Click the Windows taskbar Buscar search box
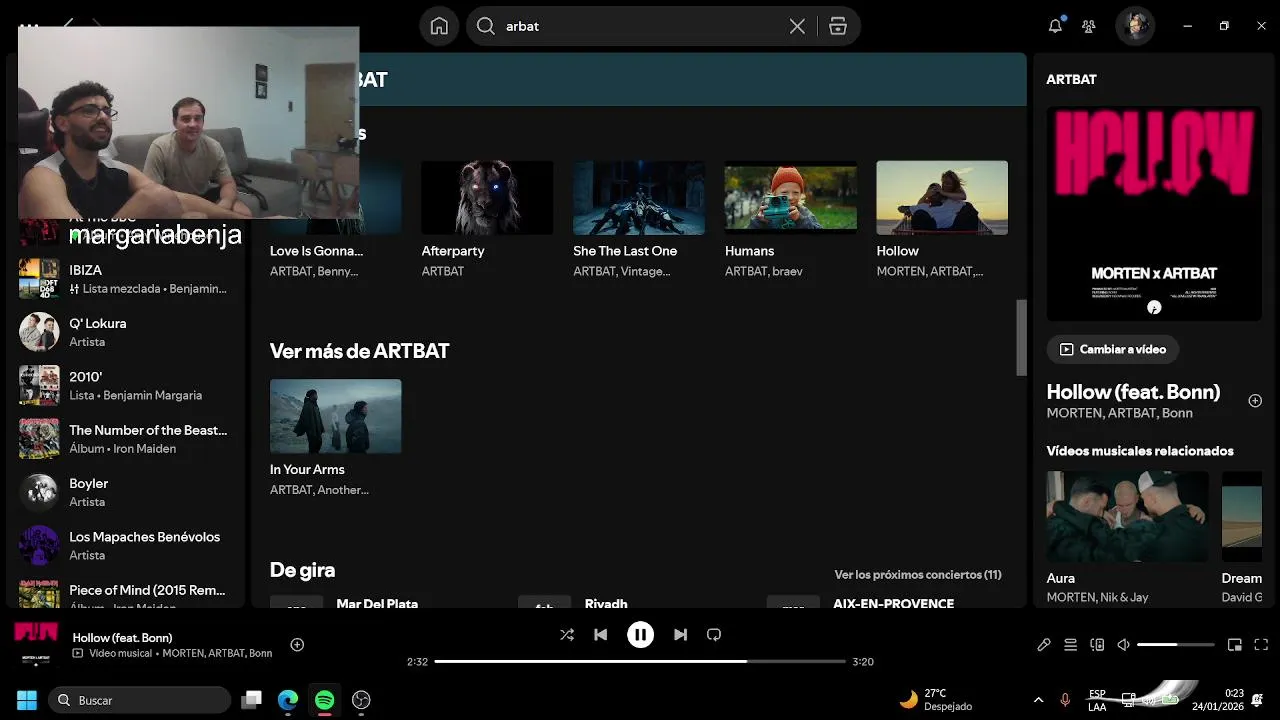Screen dimensions: 1280x720 pyautogui.click(x=139, y=700)
